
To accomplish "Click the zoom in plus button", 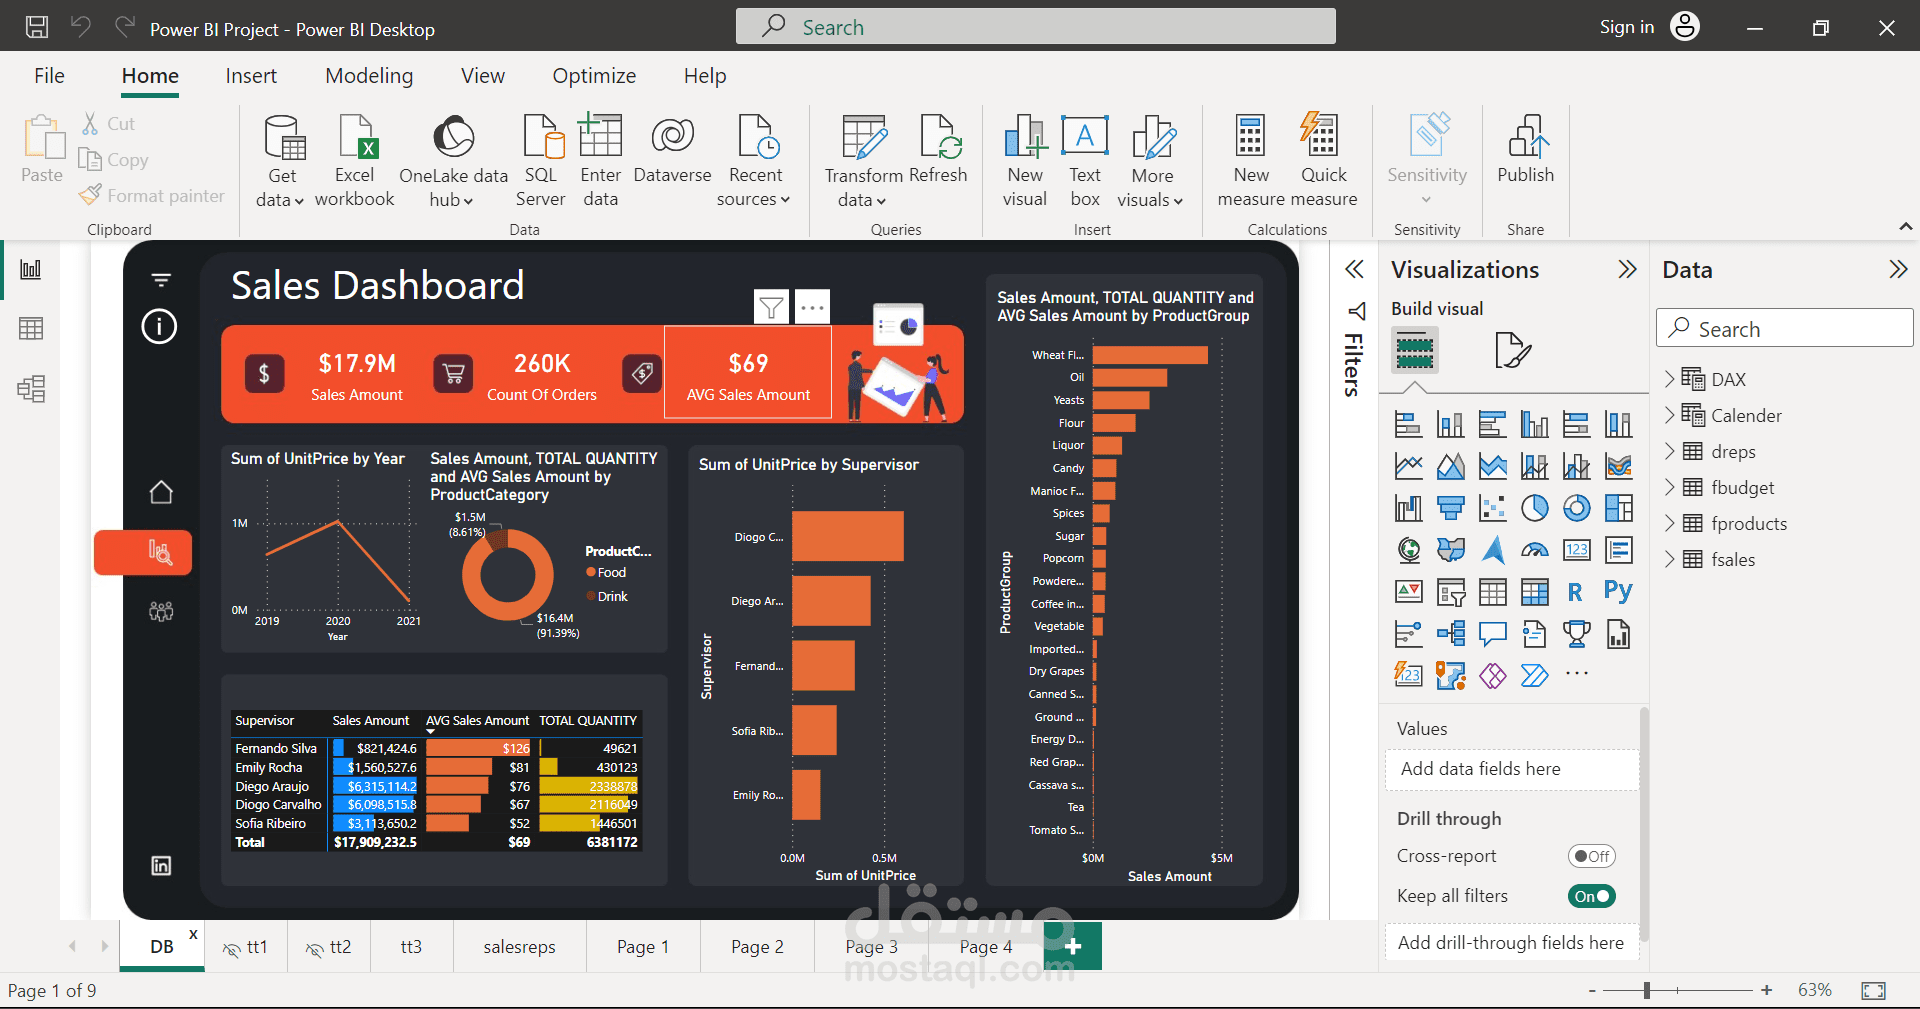I will point(1767,990).
